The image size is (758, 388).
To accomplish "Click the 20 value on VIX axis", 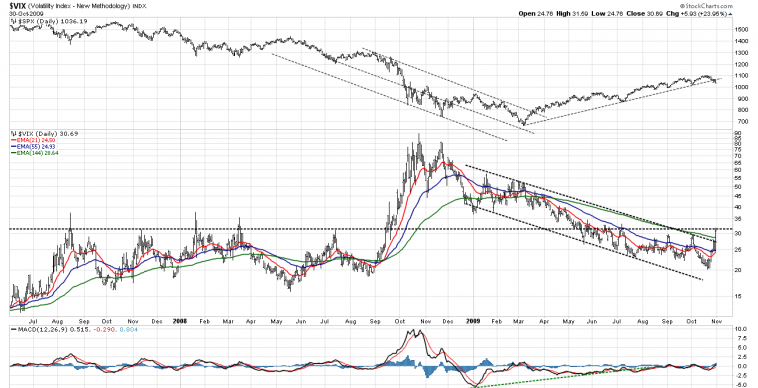I will pos(738,270).
